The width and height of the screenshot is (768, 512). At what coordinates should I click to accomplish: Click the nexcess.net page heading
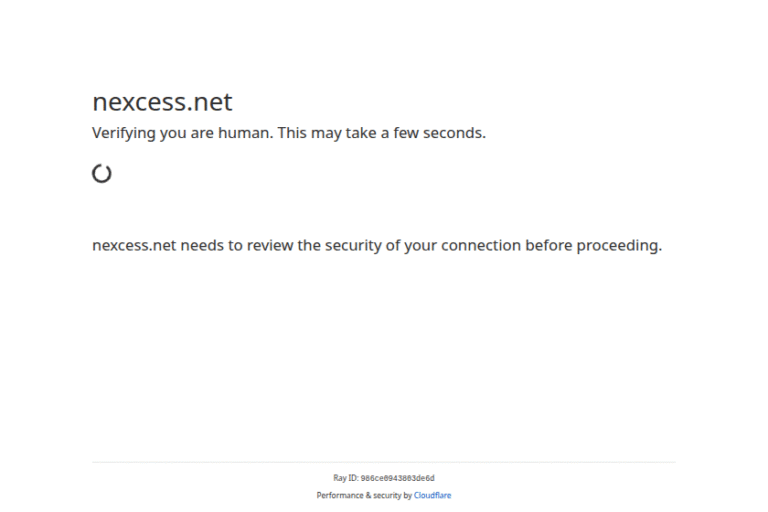click(x=162, y=102)
